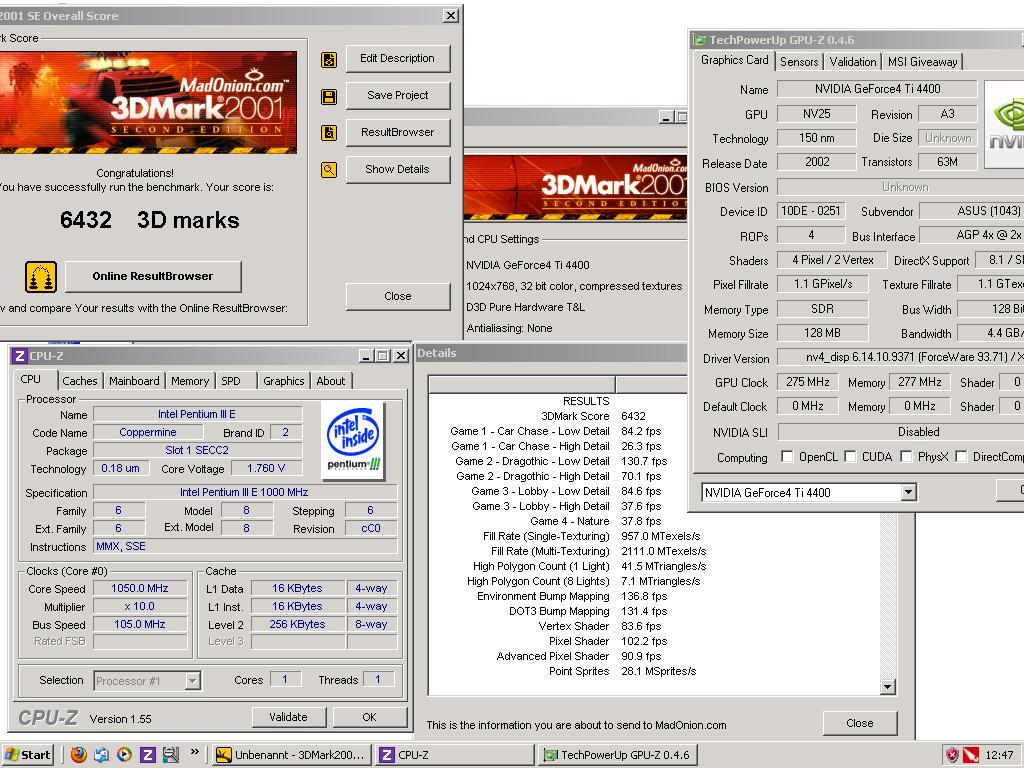
Task: Click the Driver Version field in GPU-Z
Action: click(901, 357)
